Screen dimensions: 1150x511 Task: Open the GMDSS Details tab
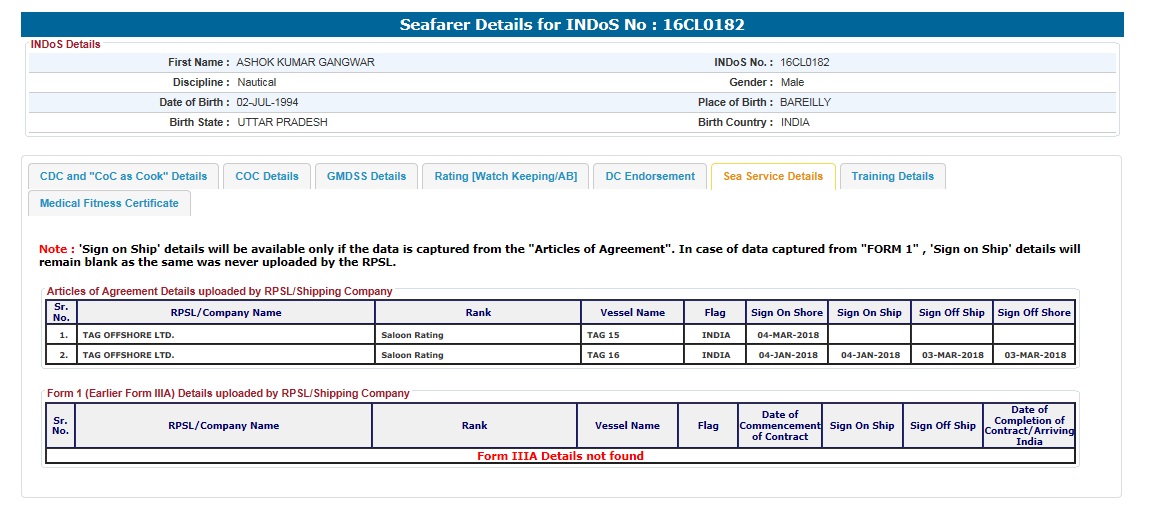(x=367, y=176)
